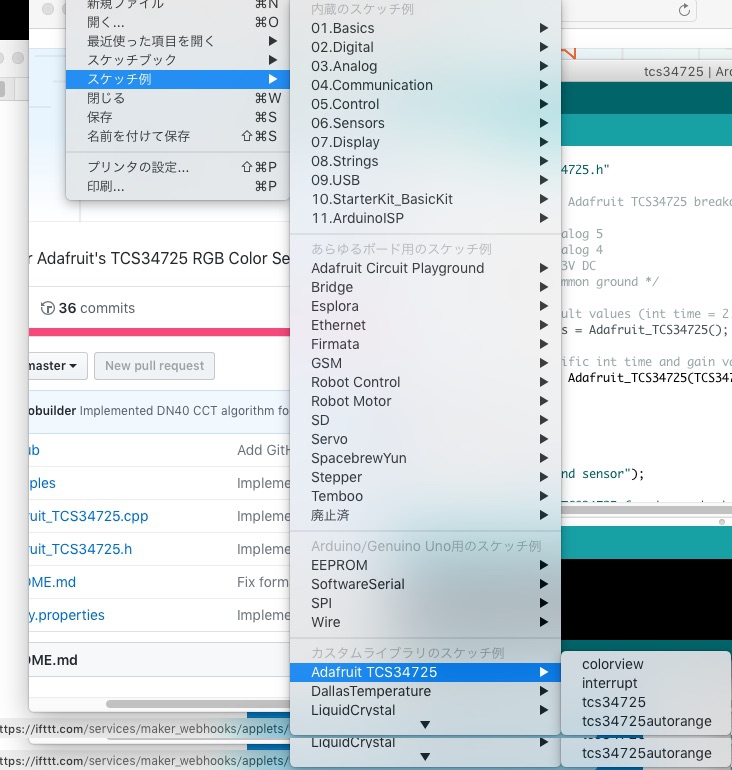This screenshot has width=732, height=770.
Task: Open the 08.Strings examples submenu
Action: (425, 161)
